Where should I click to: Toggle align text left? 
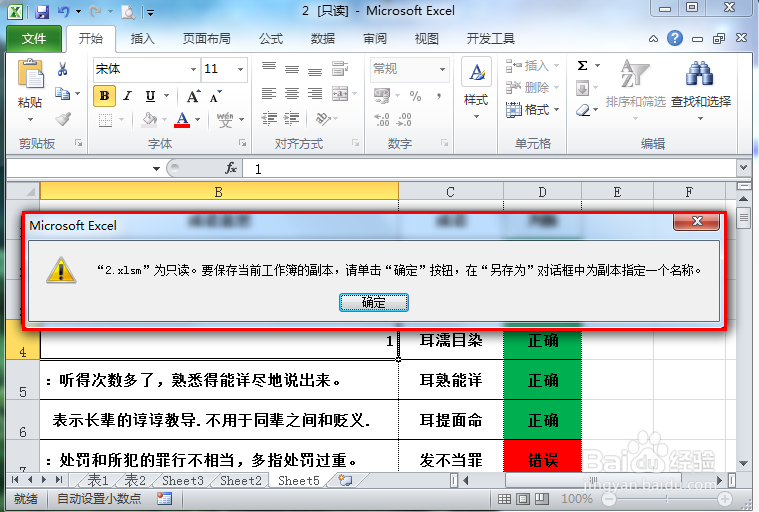click(x=269, y=93)
